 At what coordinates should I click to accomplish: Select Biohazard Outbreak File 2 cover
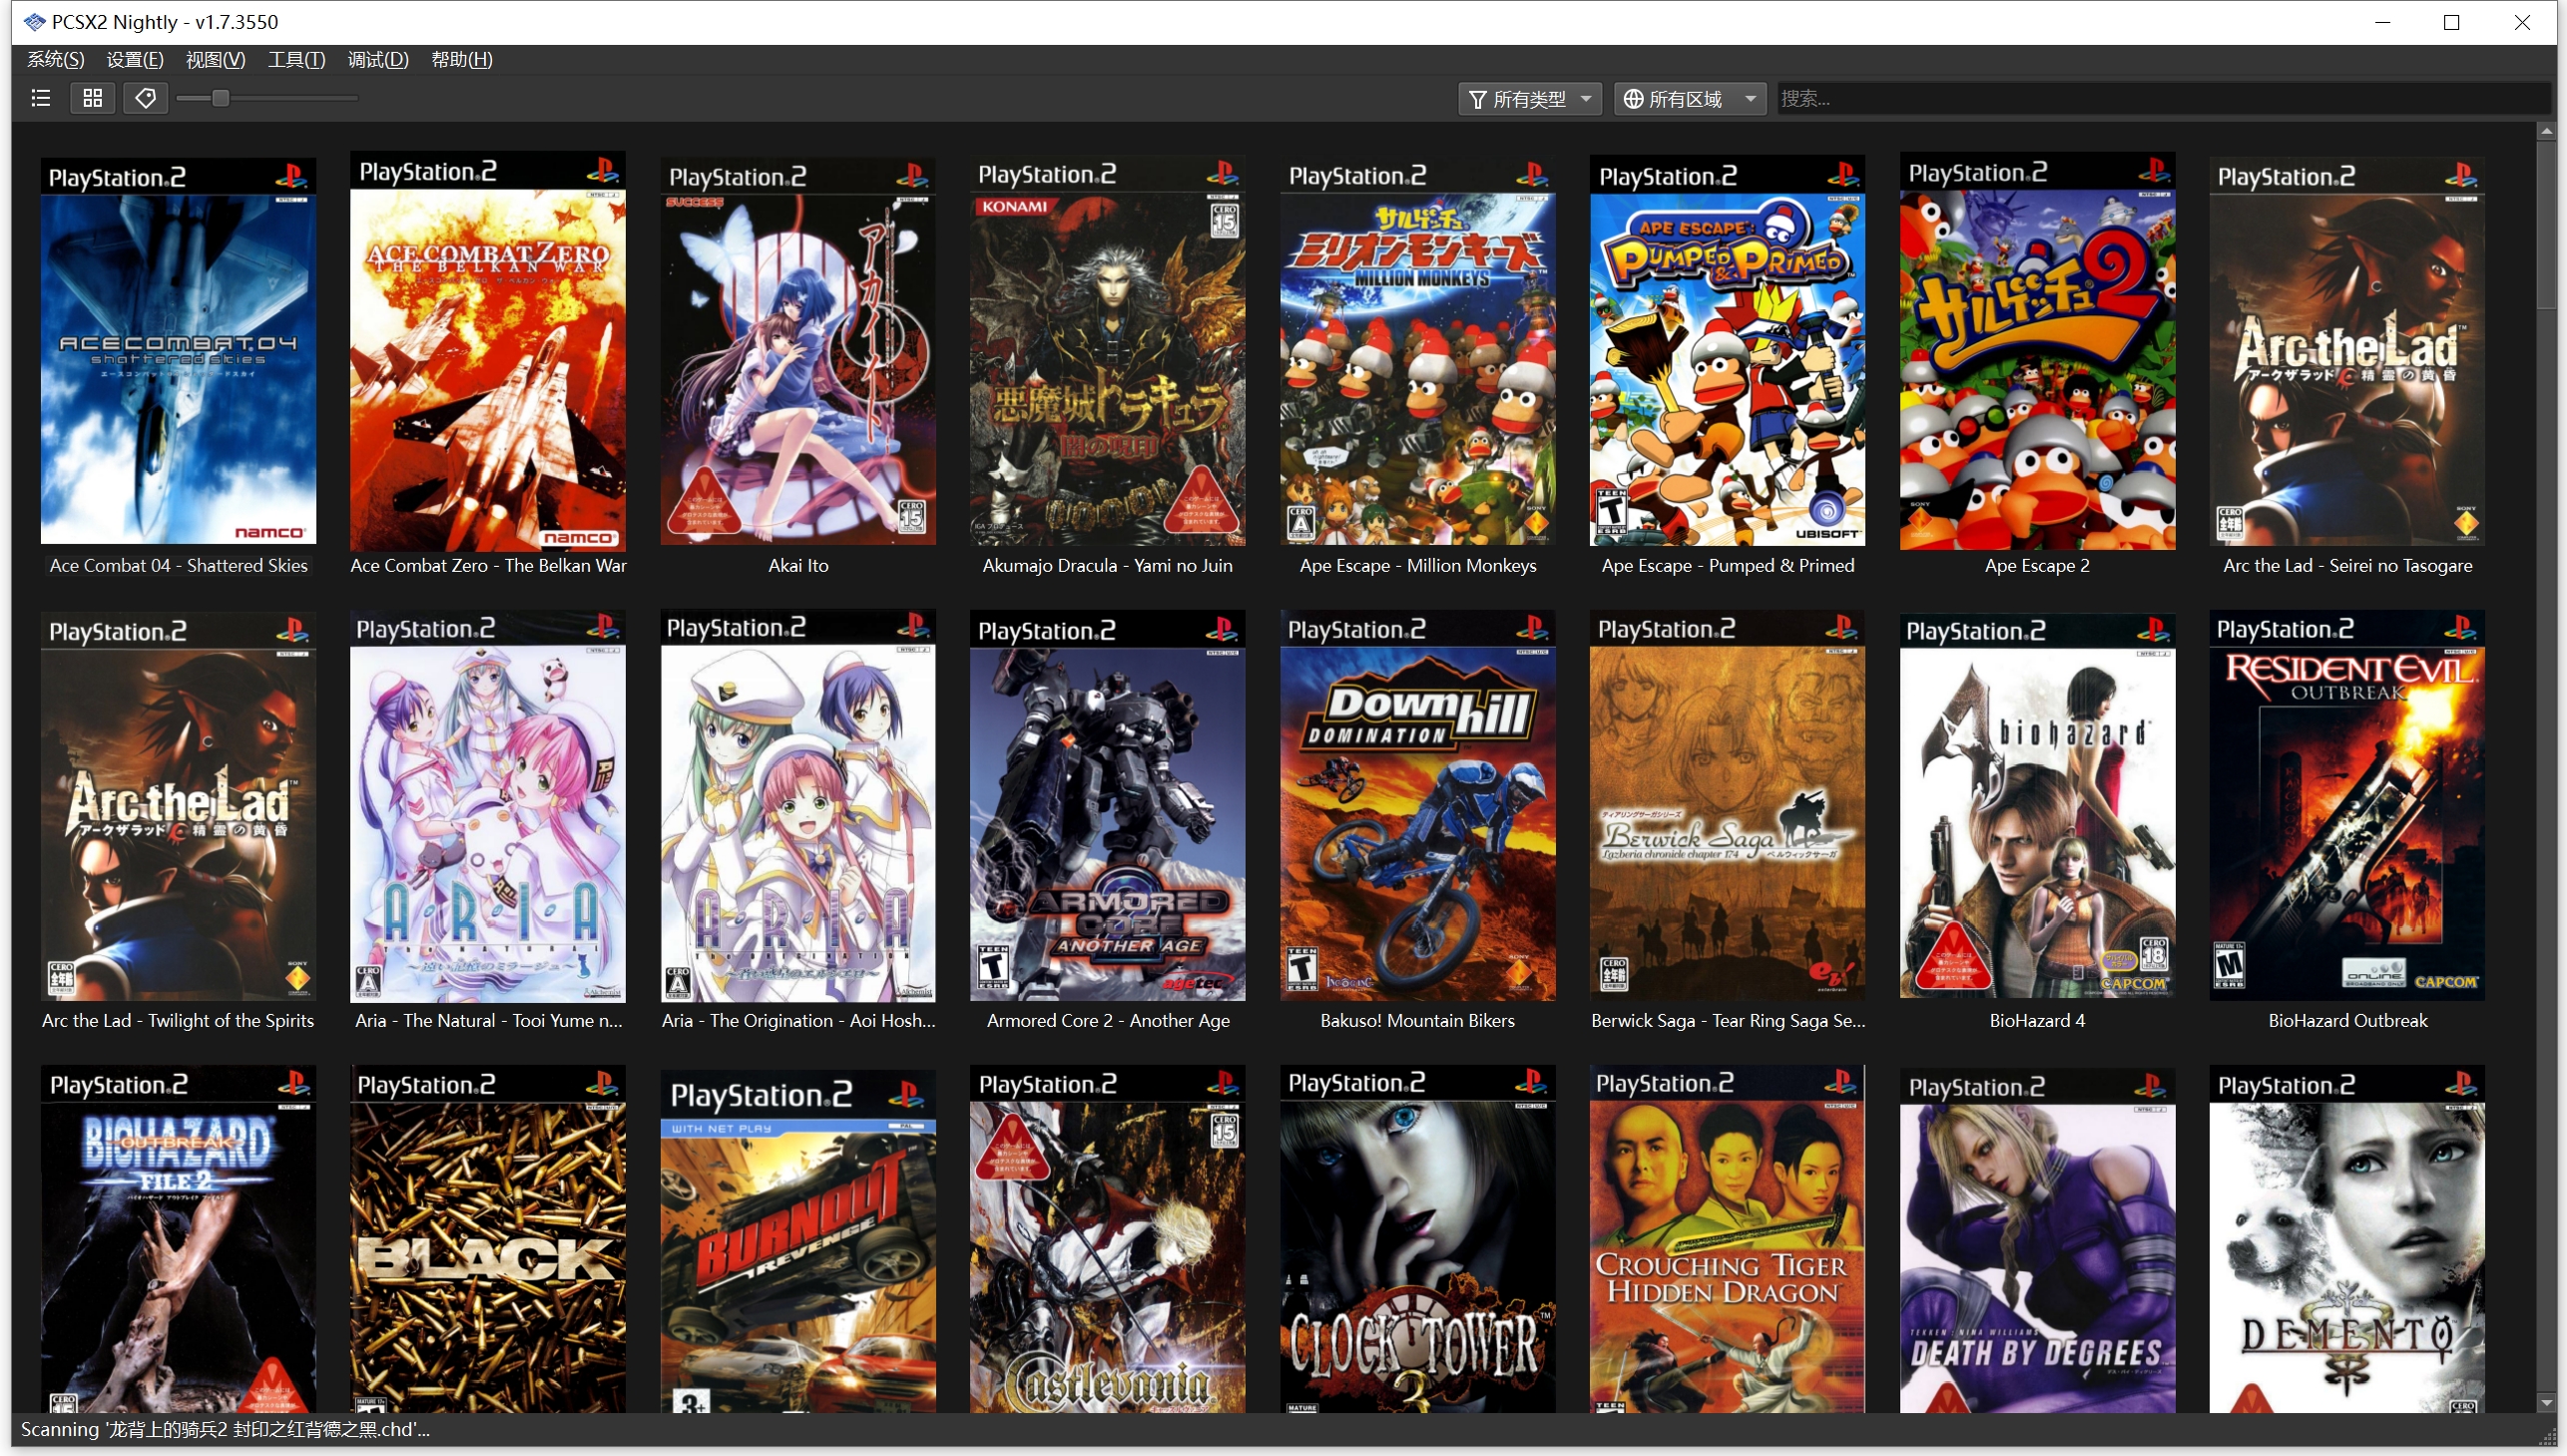179,1240
